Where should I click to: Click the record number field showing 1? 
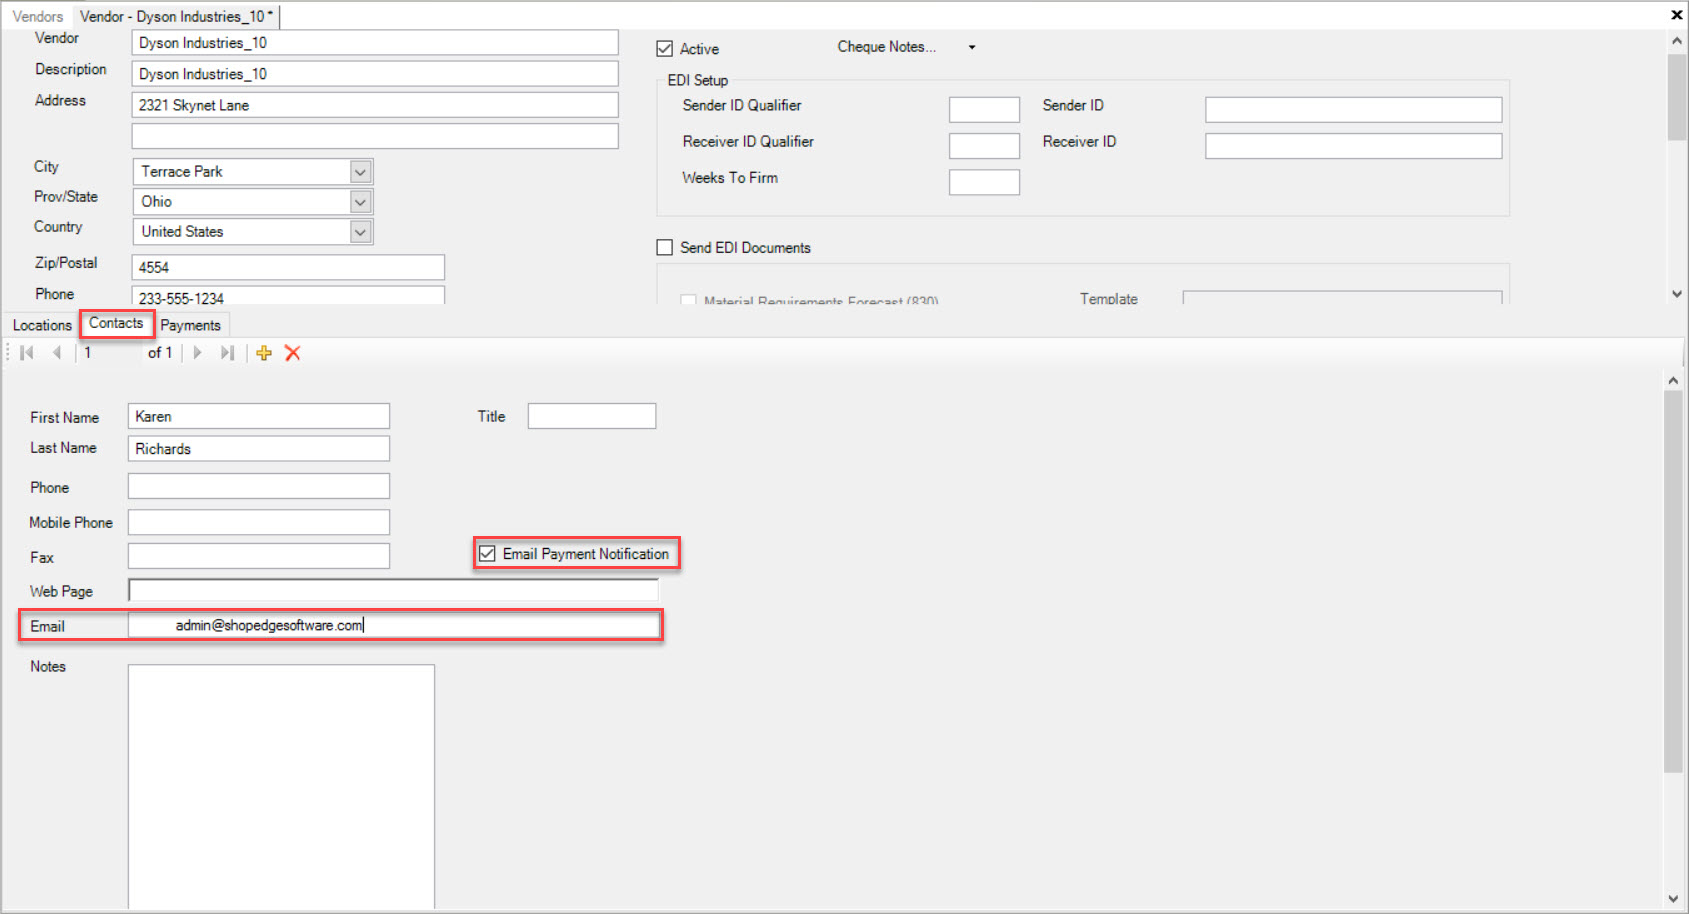coord(110,353)
